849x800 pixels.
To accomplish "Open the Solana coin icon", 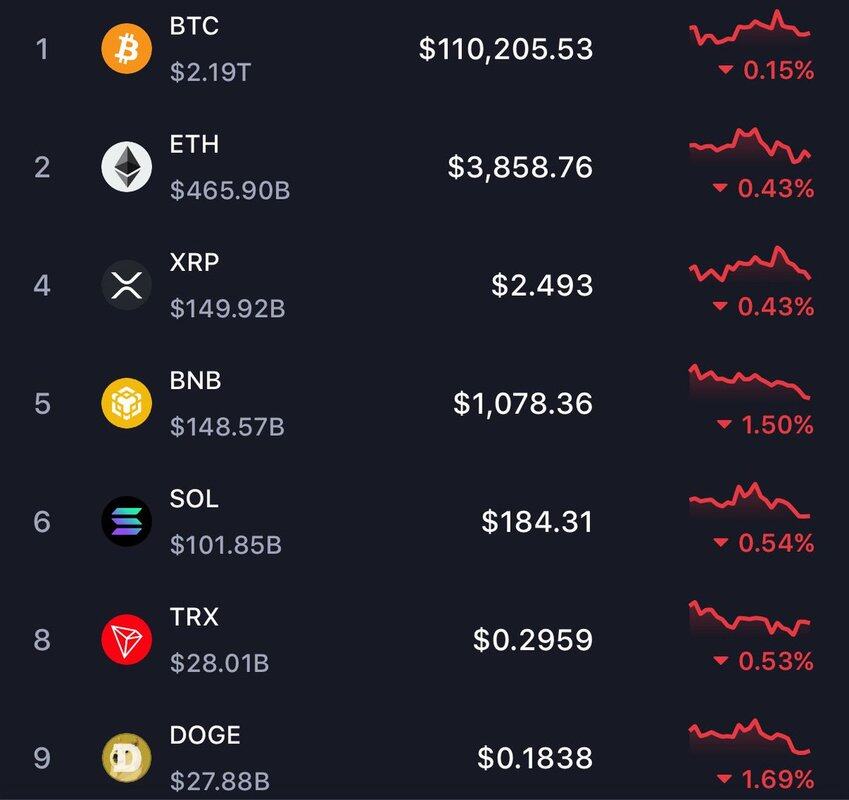I will [x=127, y=521].
